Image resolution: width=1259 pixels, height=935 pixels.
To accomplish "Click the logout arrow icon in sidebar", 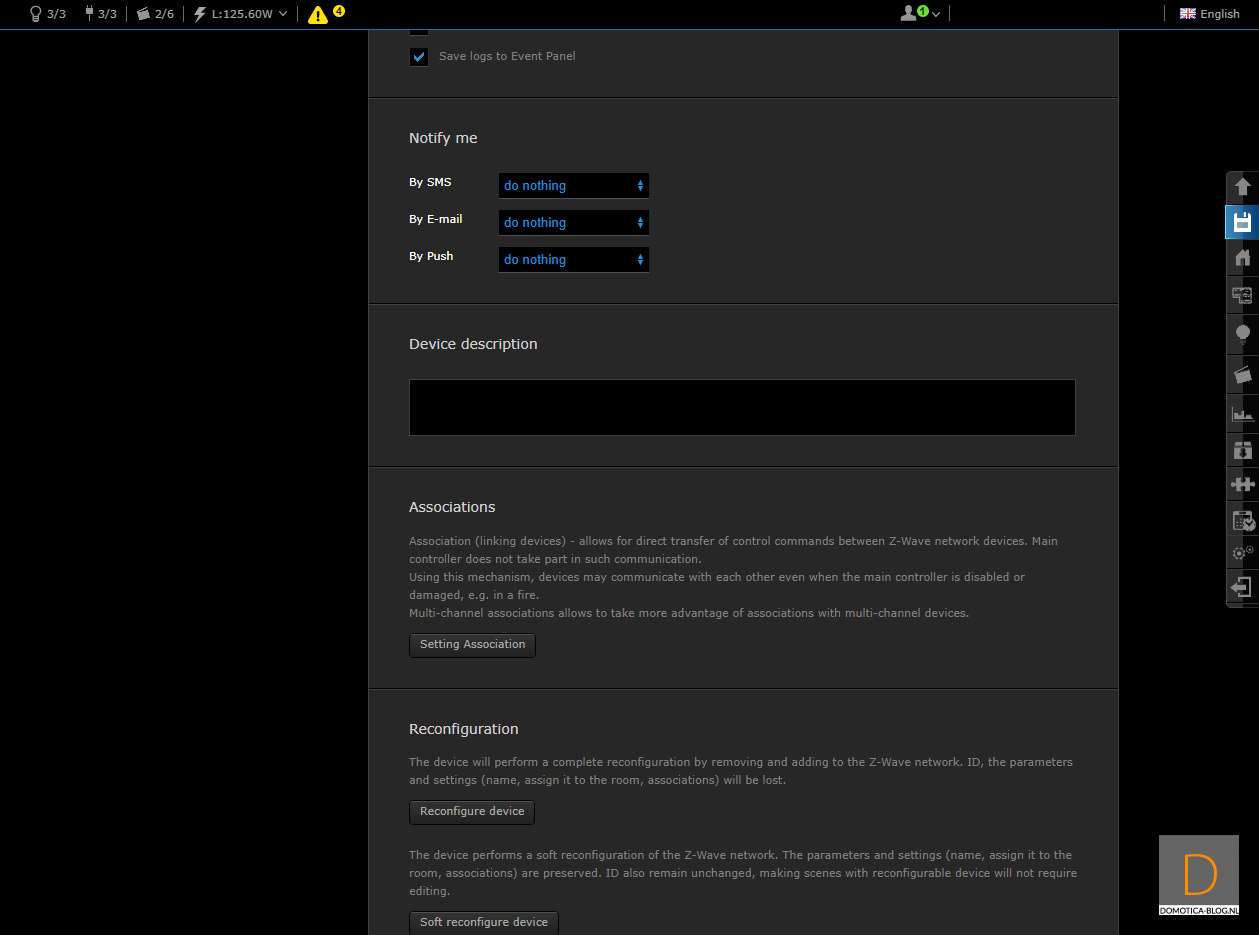I will [1242, 587].
